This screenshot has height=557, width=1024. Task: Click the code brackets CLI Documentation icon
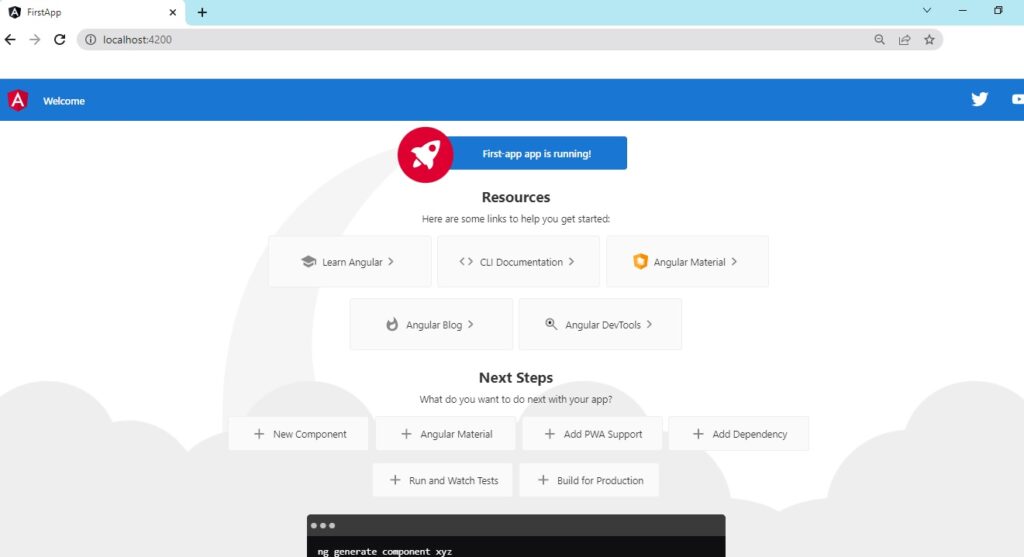click(466, 261)
